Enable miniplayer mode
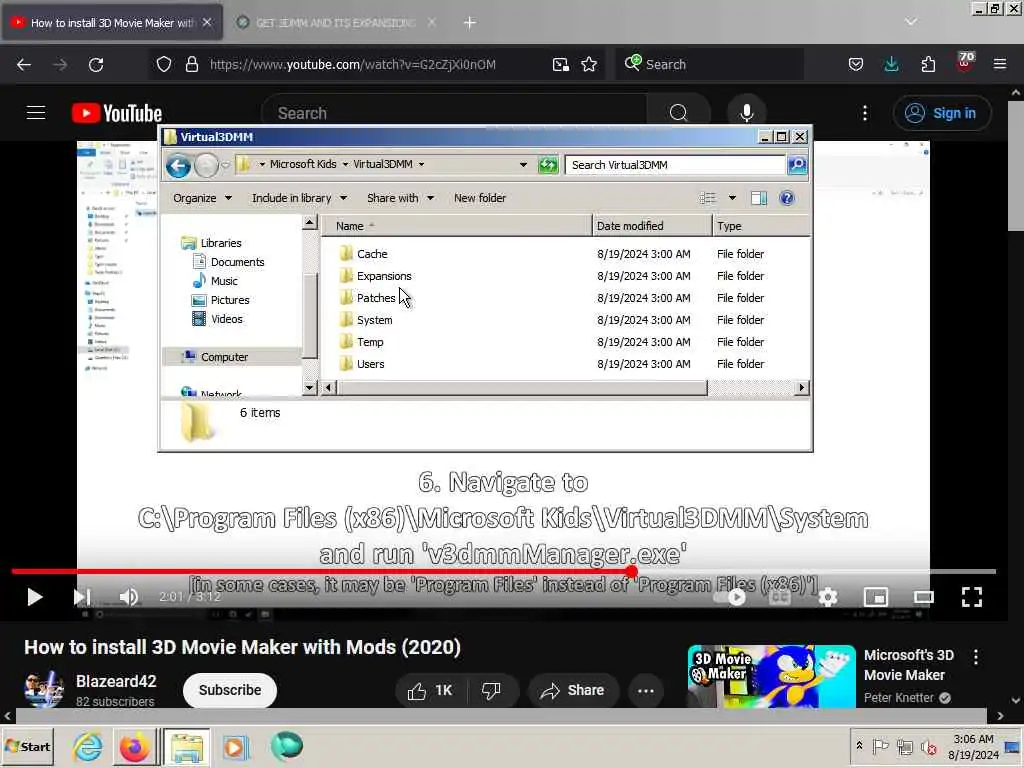The image size is (1024, 768). tap(876, 597)
